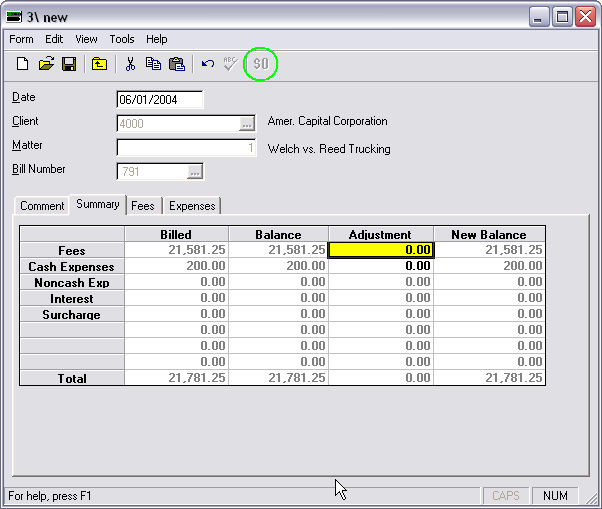
Task: Open the Client lookup ellipsis button
Action: point(246,124)
